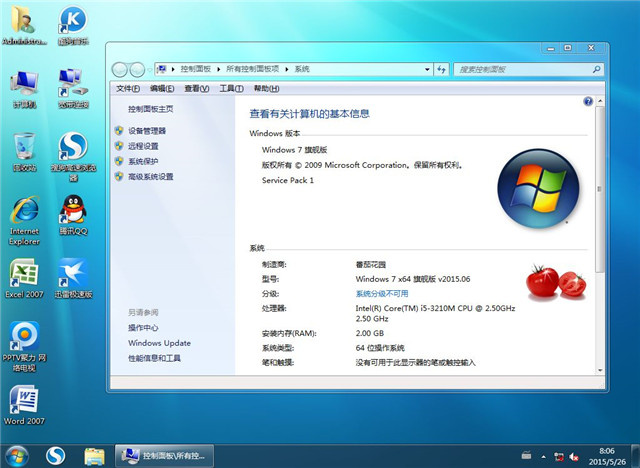Open the 工具(T) menu
The image size is (640, 468).
[x=231, y=89]
